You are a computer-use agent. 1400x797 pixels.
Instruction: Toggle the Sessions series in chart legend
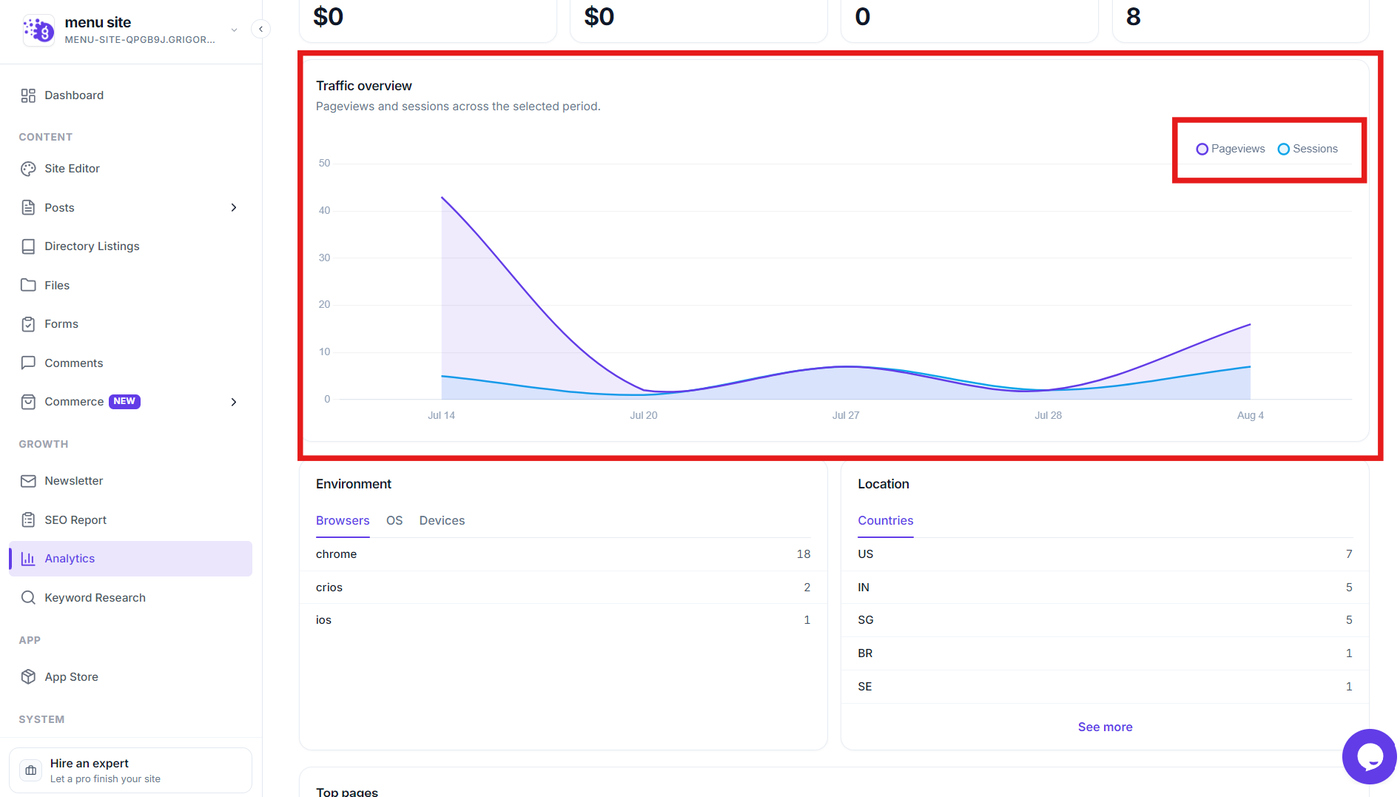(1307, 149)
